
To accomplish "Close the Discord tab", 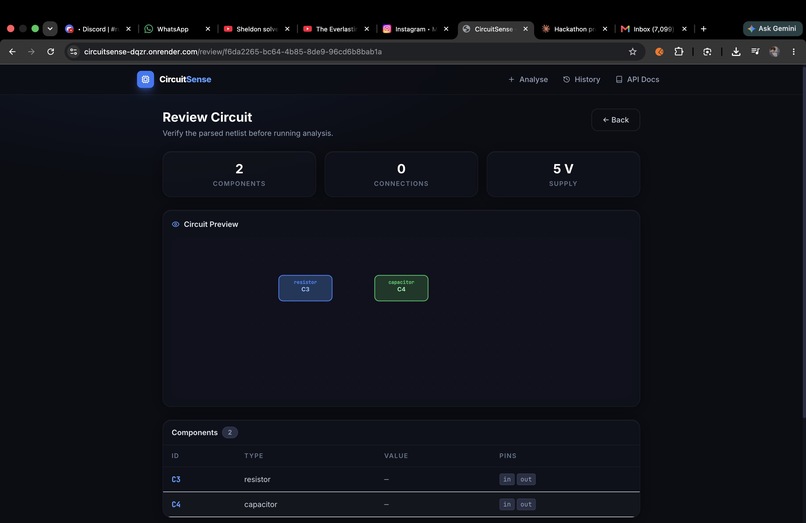I will (x=129, y=29).
